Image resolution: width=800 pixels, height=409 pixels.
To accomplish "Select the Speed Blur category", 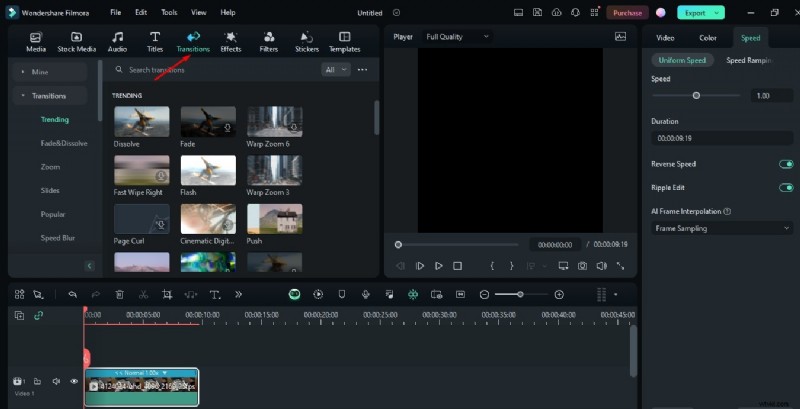I will tap(58, 238).
